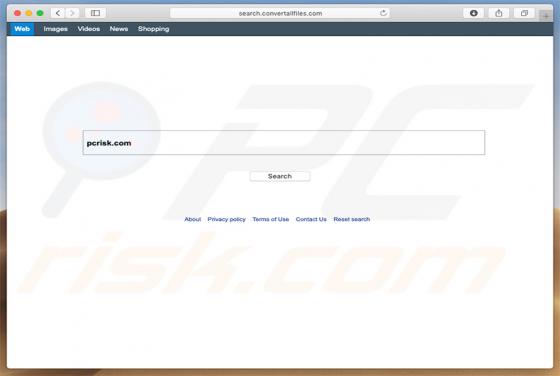Minimize window with yellow button

point(29,13)
